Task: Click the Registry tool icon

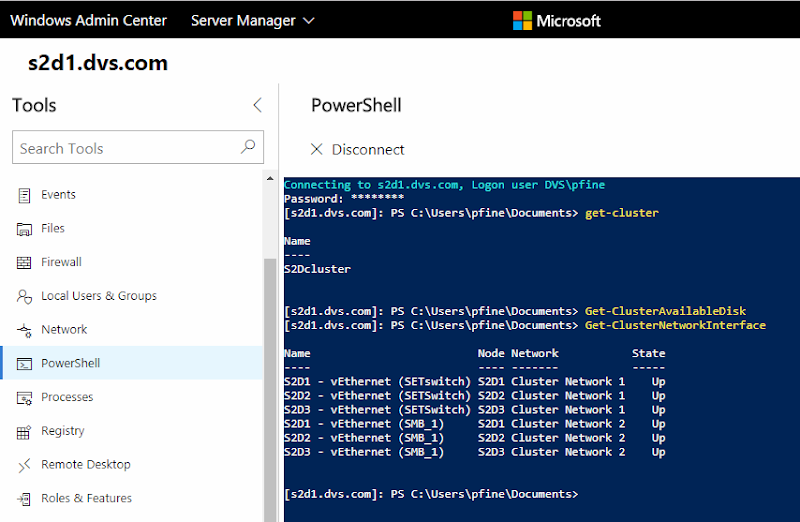Action: [x=24, y=432]
